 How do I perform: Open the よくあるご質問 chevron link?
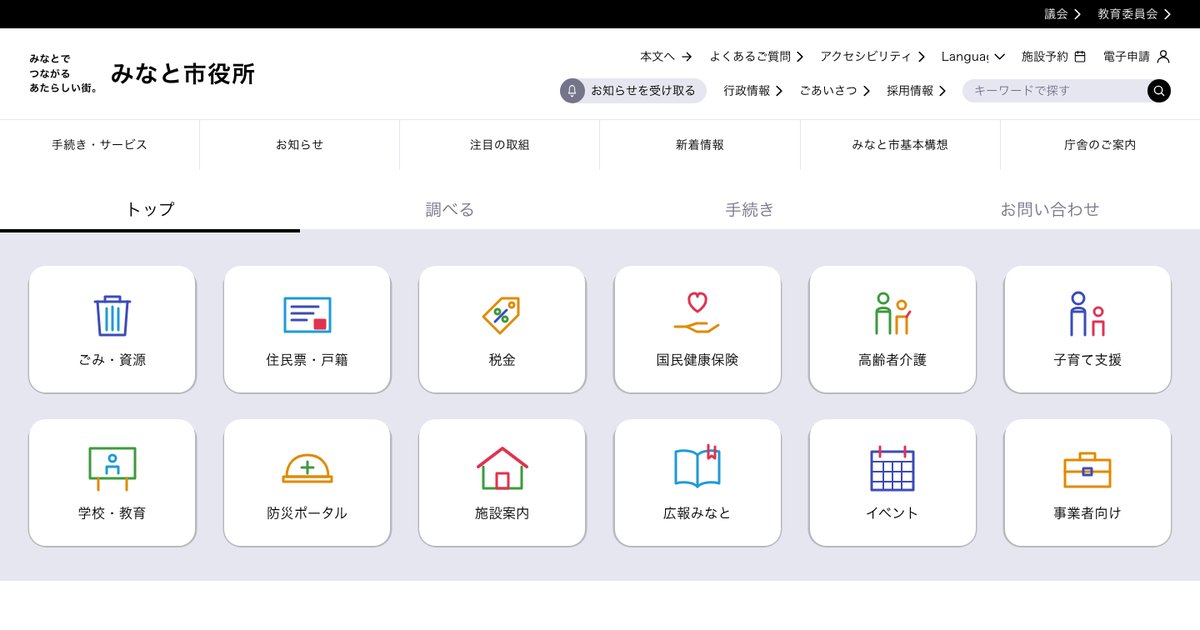[x=757, y=57]
